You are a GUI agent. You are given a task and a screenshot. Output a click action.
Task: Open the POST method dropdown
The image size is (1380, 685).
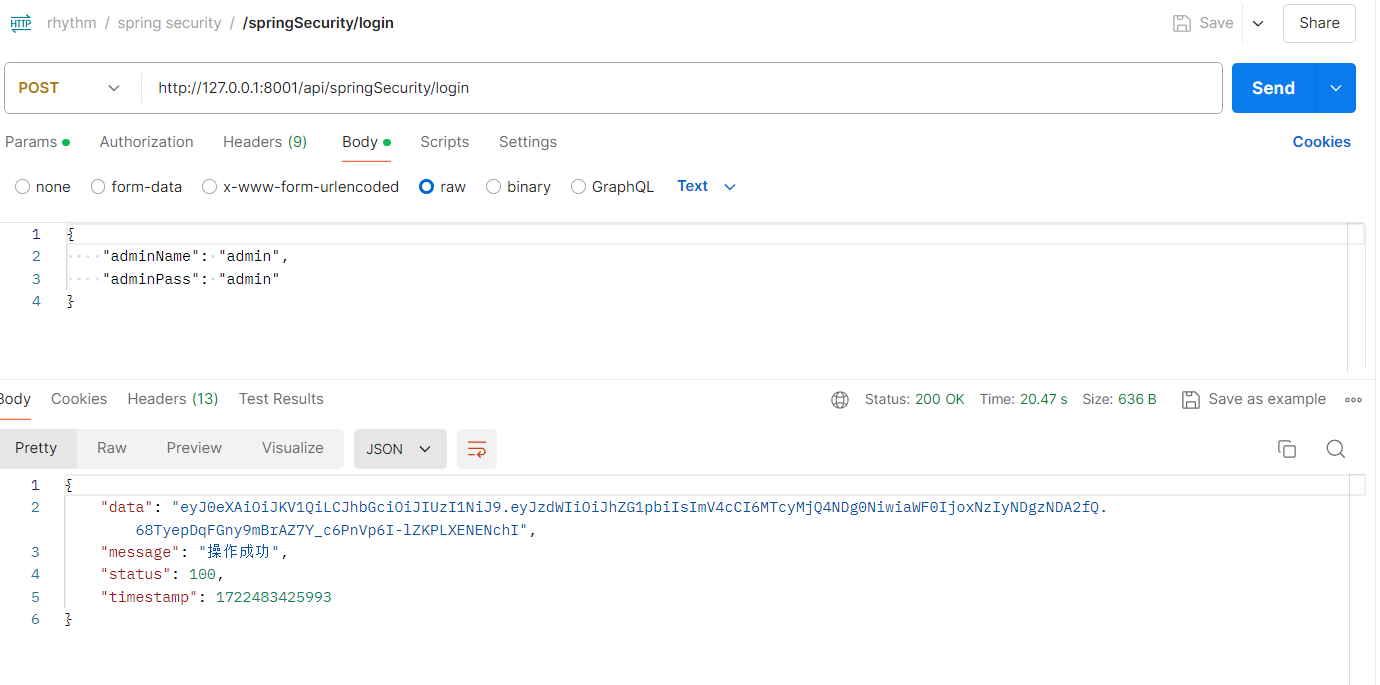[x=69, y=88]
